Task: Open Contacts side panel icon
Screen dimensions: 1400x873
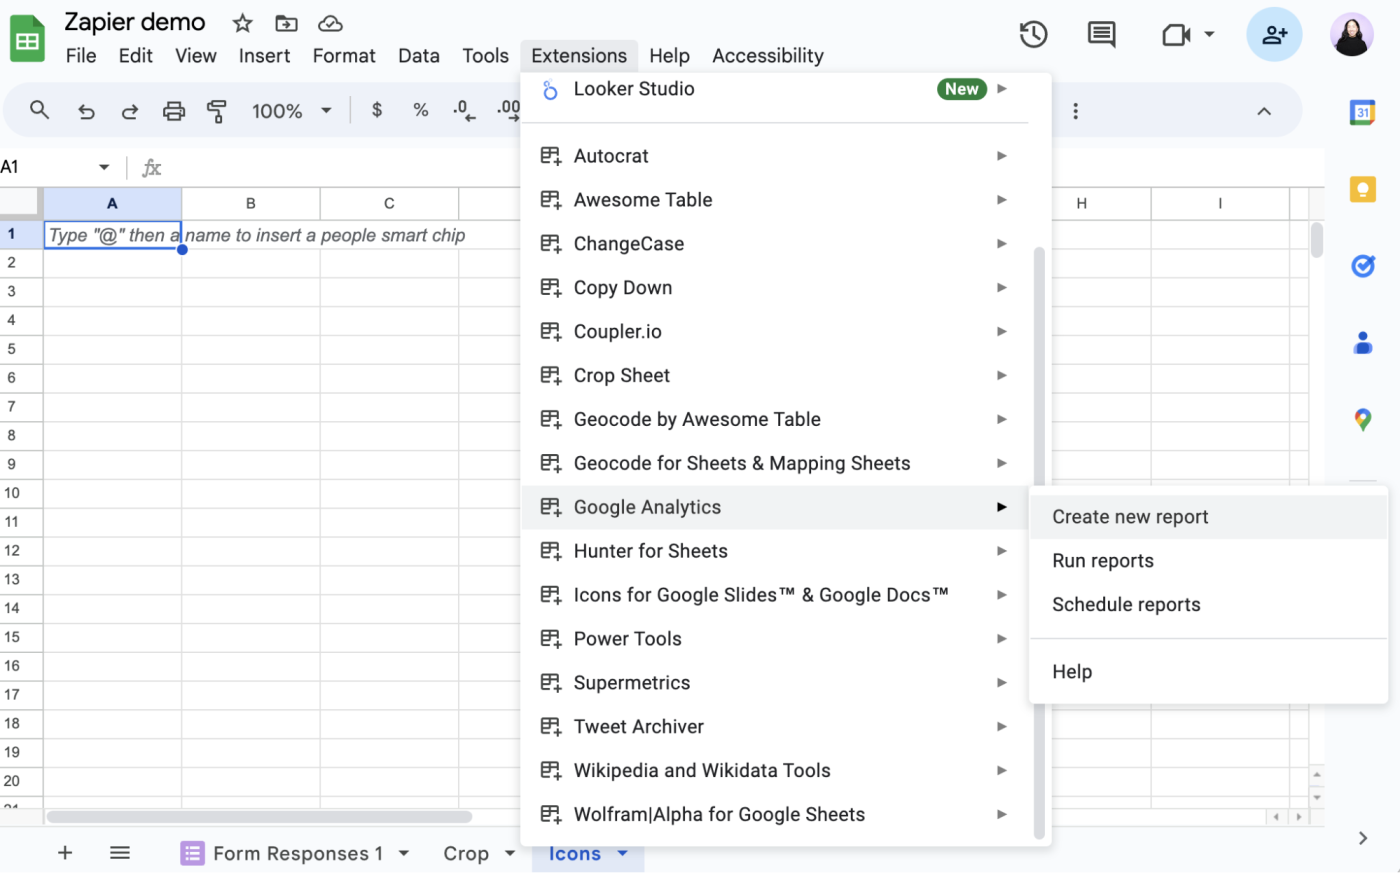Action: pyautogui.click(x=1362, y=343)
